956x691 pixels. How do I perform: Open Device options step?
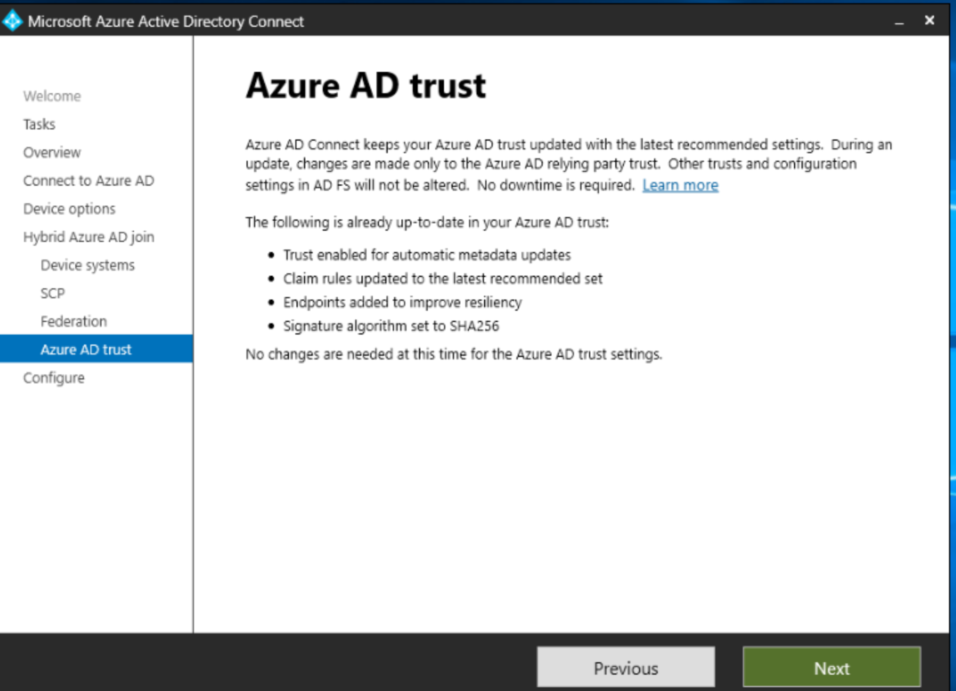[x=69, y=209]
